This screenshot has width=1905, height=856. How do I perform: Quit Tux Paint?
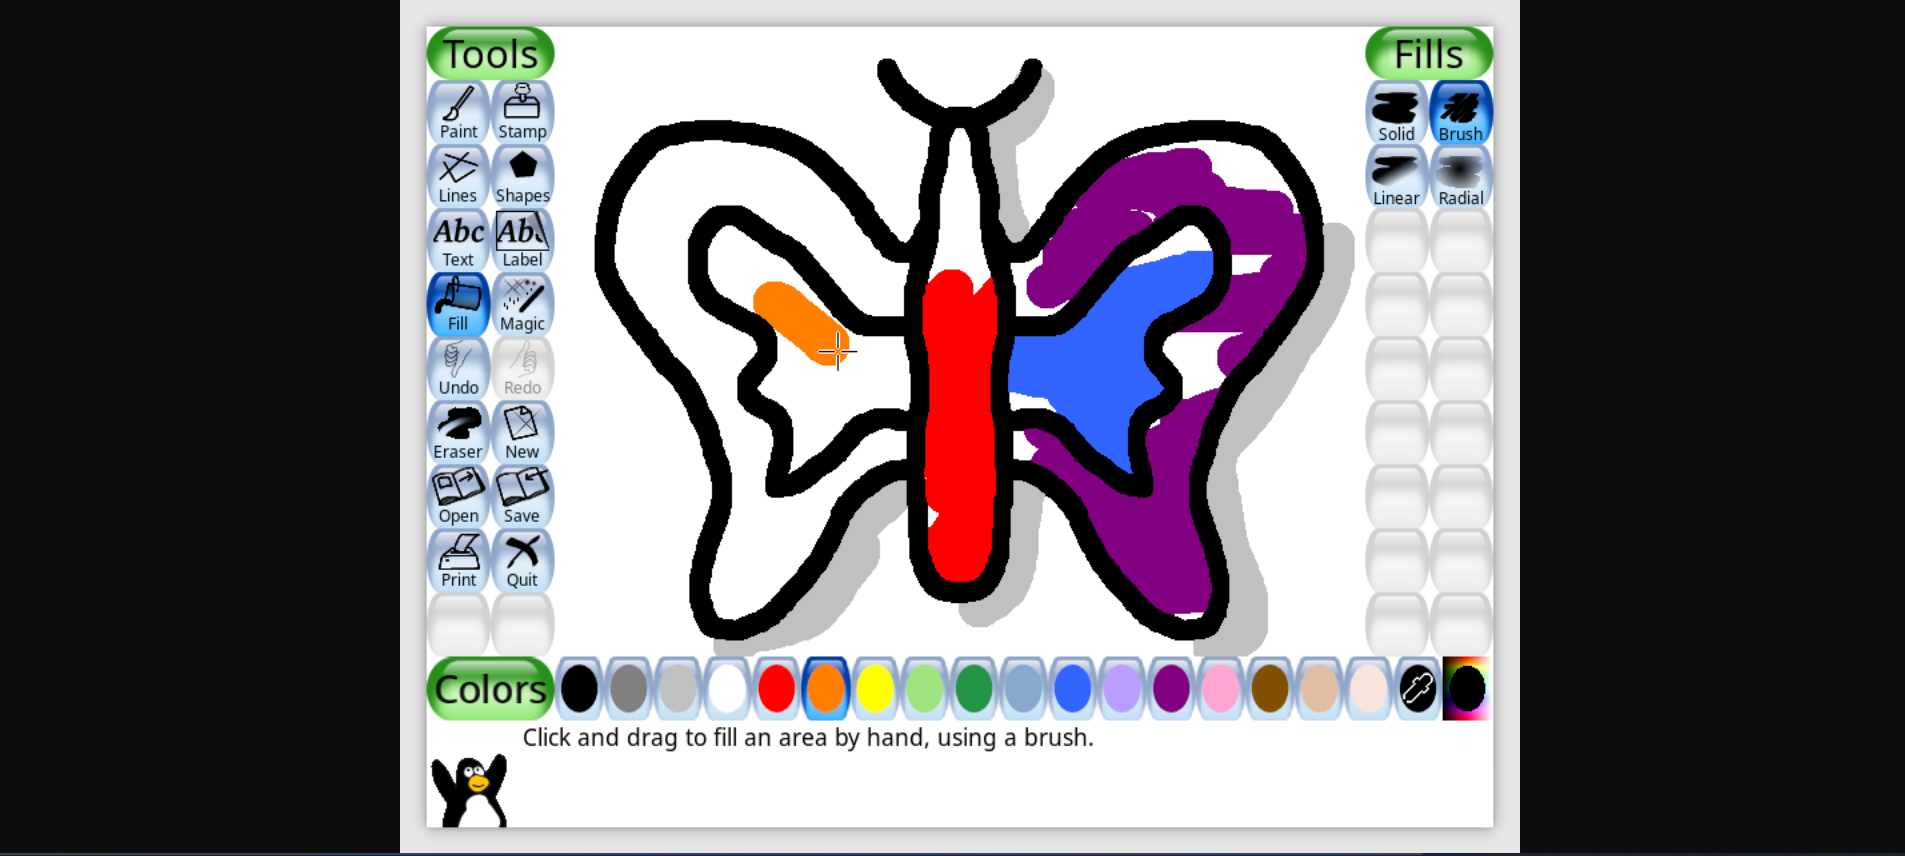[x=522, y=560]
